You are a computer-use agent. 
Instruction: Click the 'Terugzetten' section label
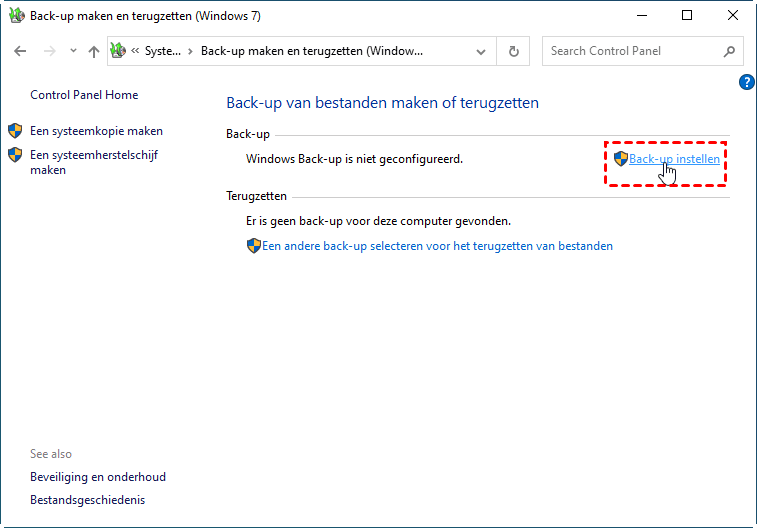pos(256,196)
